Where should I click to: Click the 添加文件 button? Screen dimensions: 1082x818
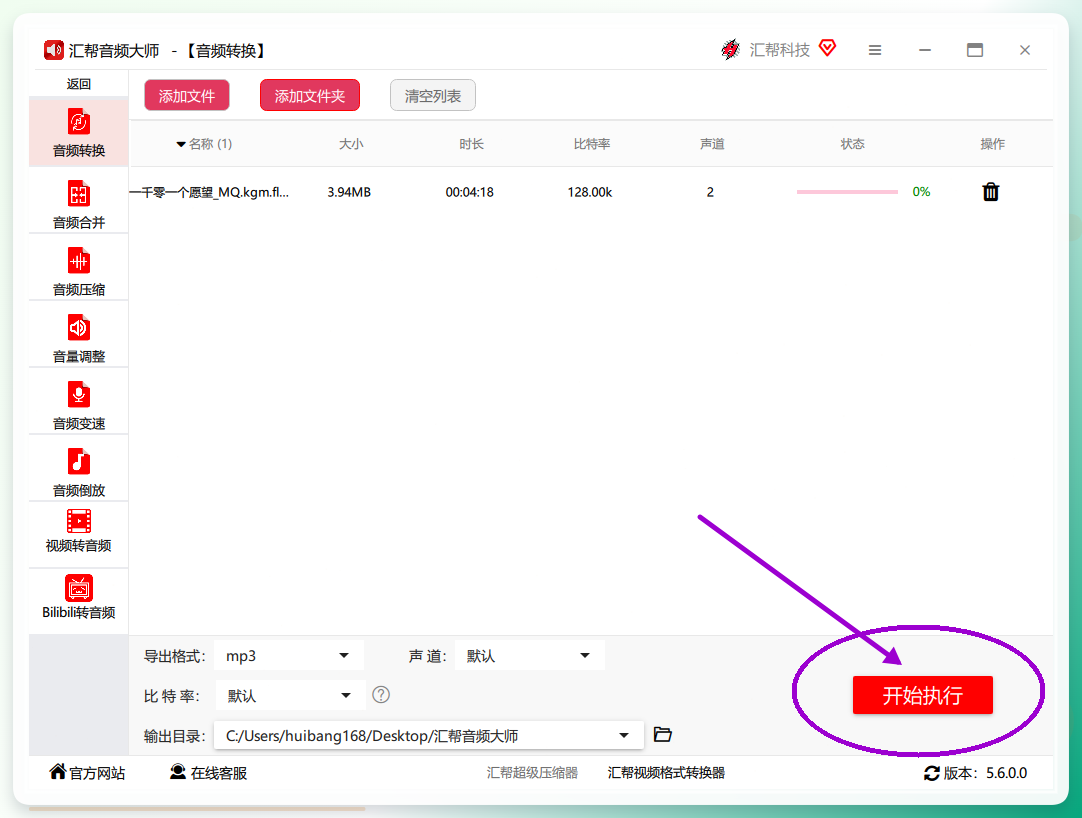coord(187,96)
